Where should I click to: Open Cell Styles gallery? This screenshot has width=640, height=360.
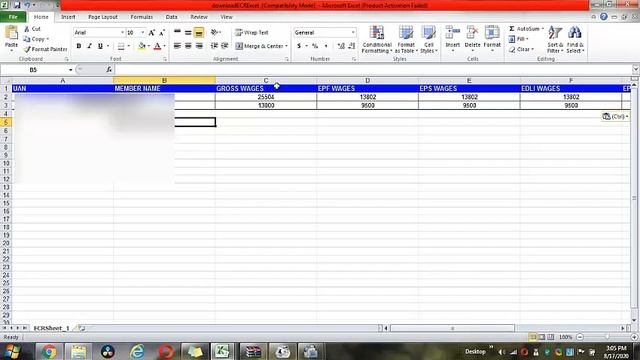point(429,39)
